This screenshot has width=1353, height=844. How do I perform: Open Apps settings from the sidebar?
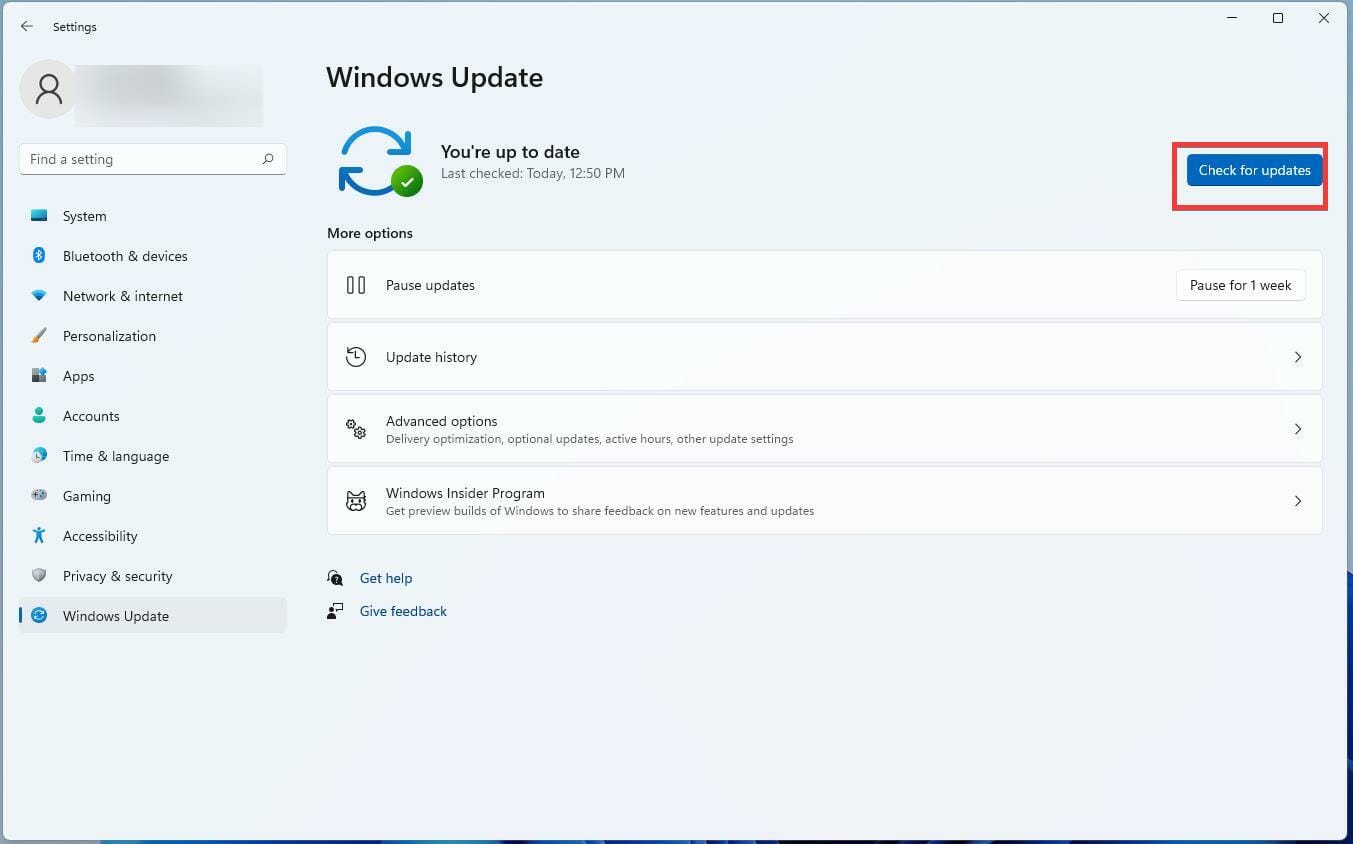(38, 376)
